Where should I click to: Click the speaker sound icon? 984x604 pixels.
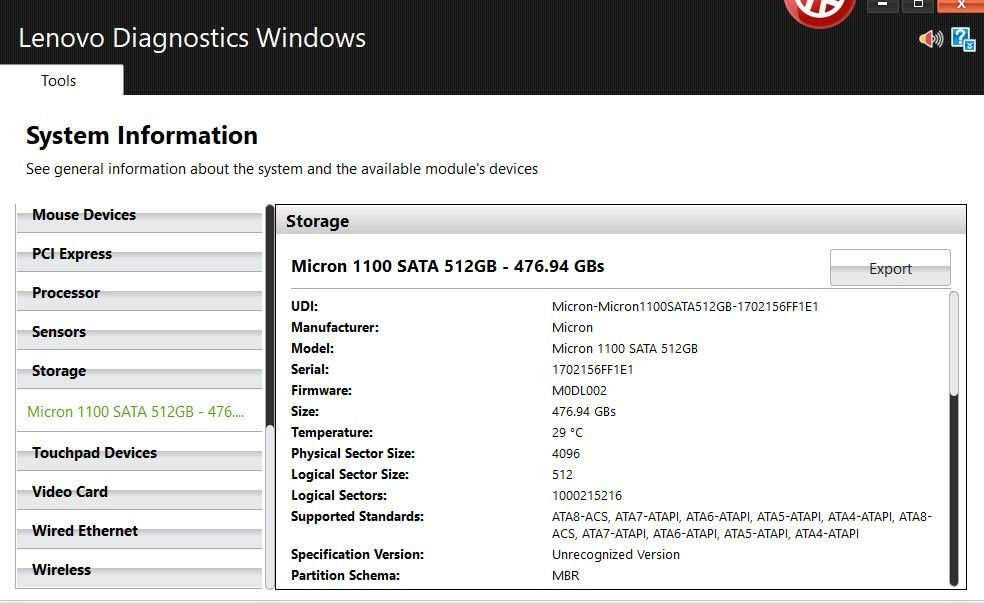point(931,39)
